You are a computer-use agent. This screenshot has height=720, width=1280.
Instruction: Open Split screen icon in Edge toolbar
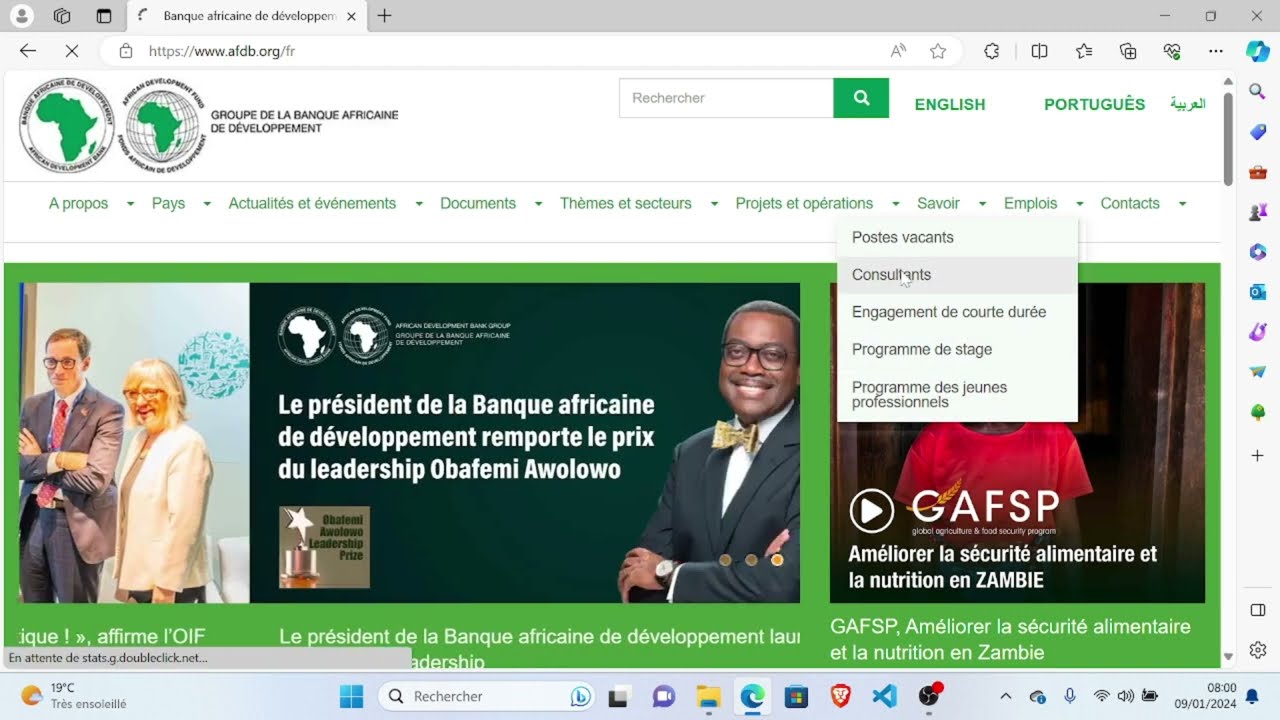pyautogui.click(x=1039, y=51)
